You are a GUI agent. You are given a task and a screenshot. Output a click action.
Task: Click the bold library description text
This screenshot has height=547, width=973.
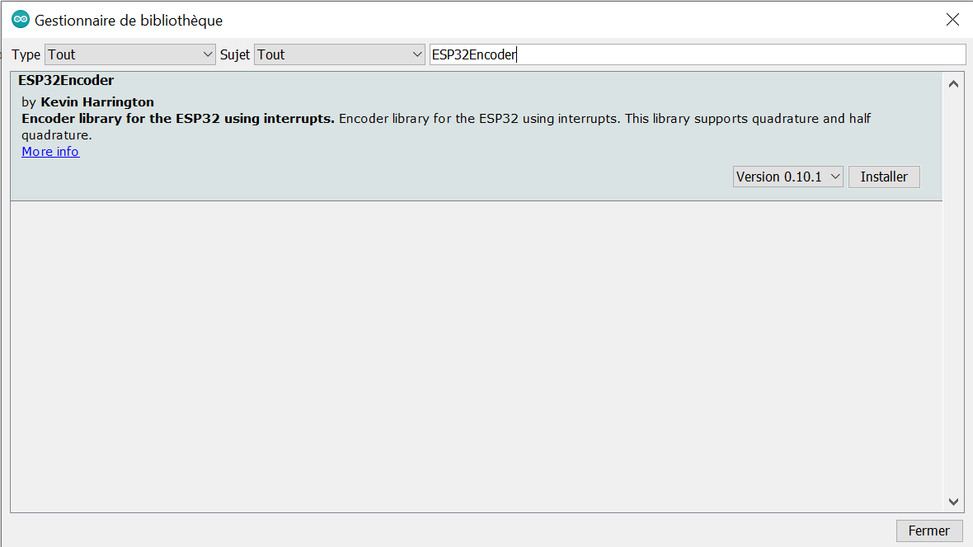tap(178, 119)
